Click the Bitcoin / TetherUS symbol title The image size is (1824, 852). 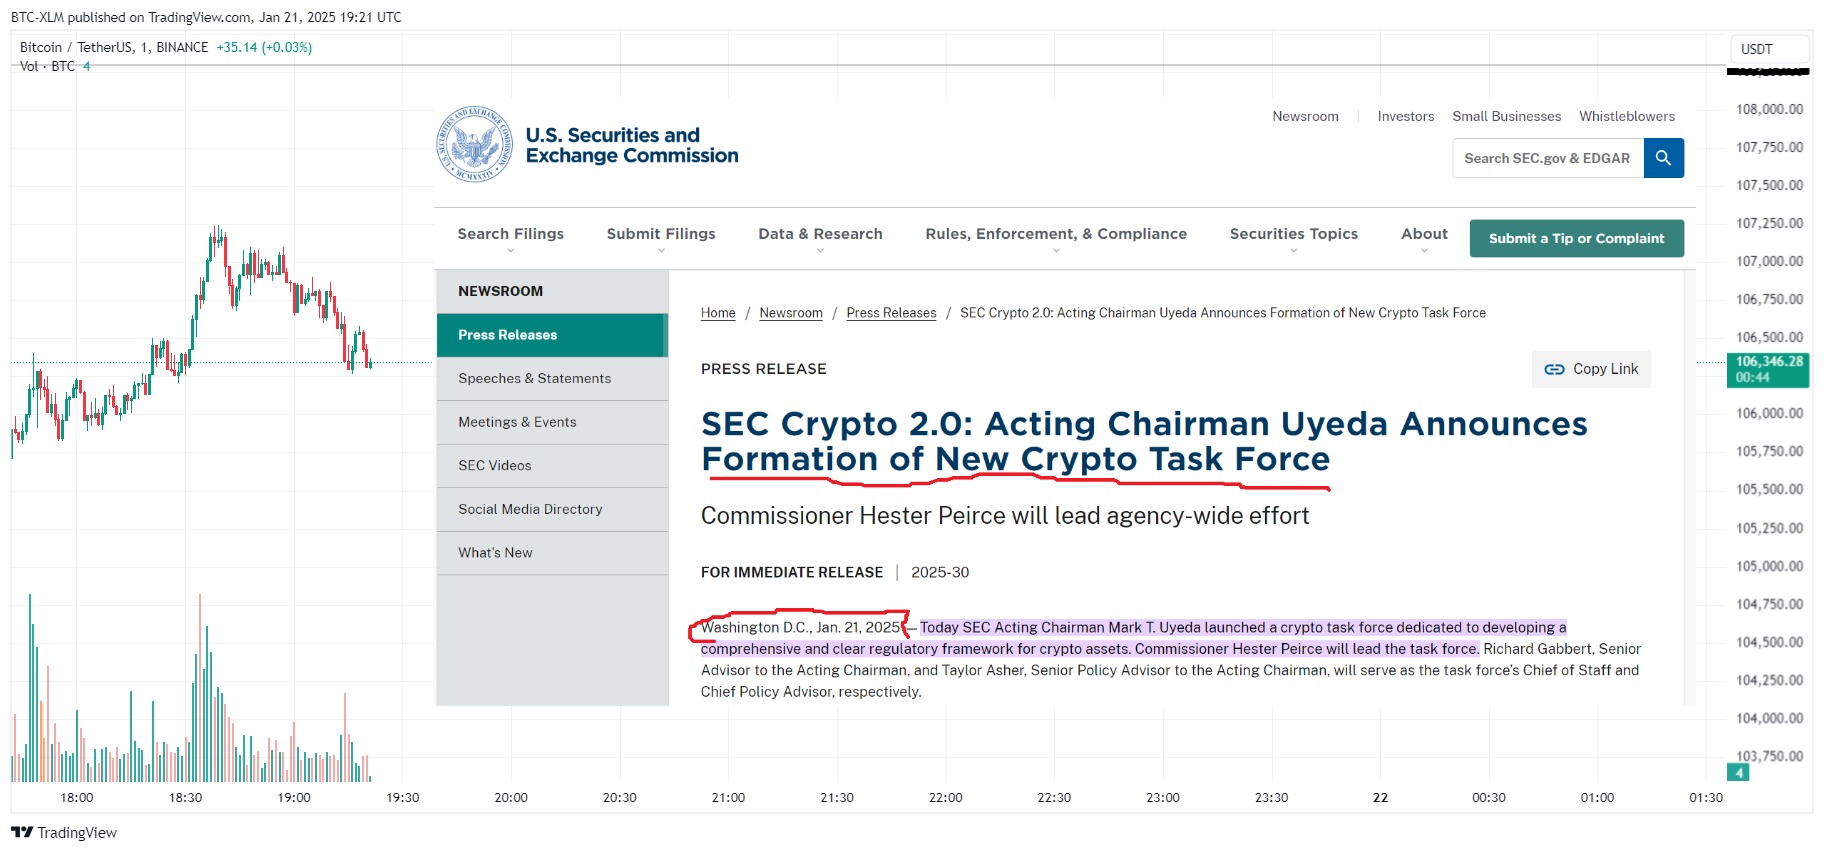coord(114,47)
